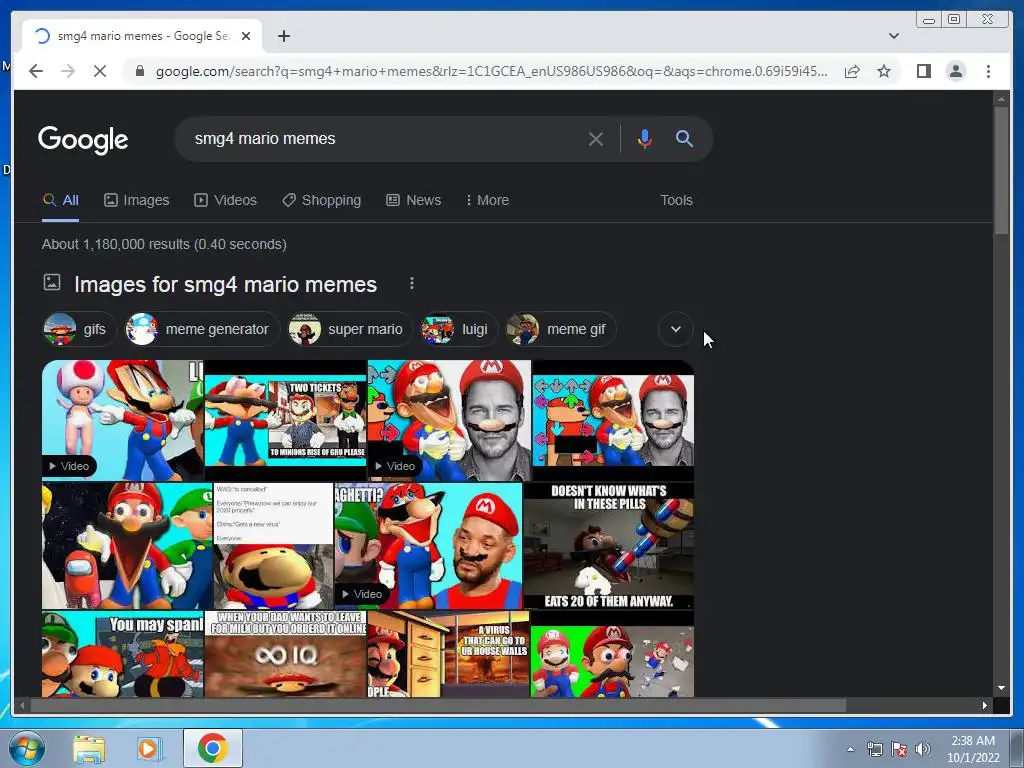Select the meme gif filter chip
Viewport: 1024px width, 768px height.
[x=560, y=329]
